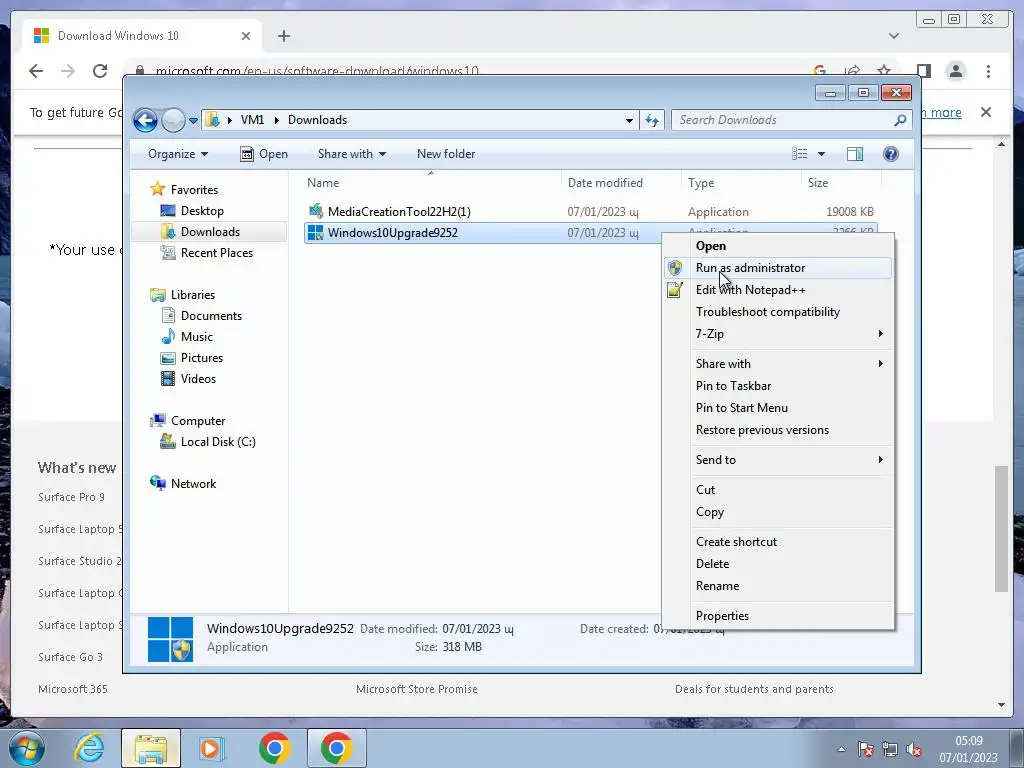The width and height of the screenshot is (1024, 768).
Task: Expand the Share with context submenu
Action: 777,364
